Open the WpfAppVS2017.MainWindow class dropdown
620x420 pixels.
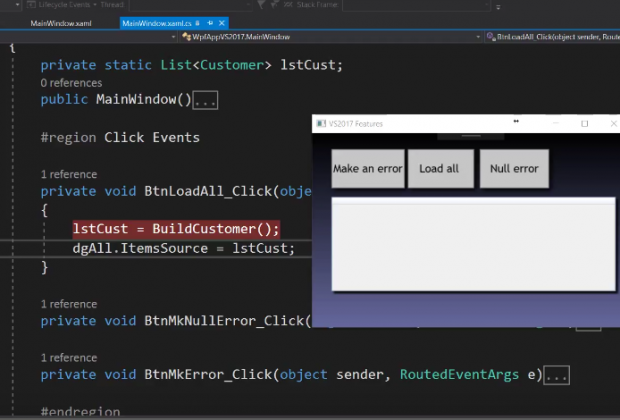[x=300, y=36]
